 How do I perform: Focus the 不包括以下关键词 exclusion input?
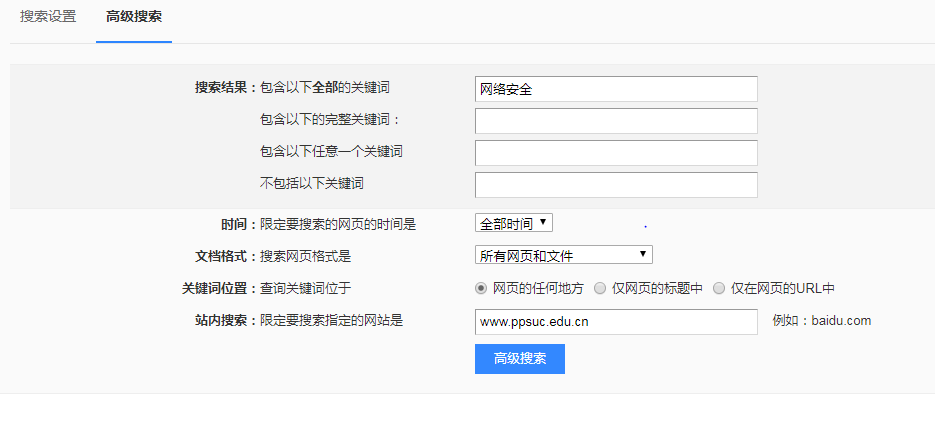(616, 185)
